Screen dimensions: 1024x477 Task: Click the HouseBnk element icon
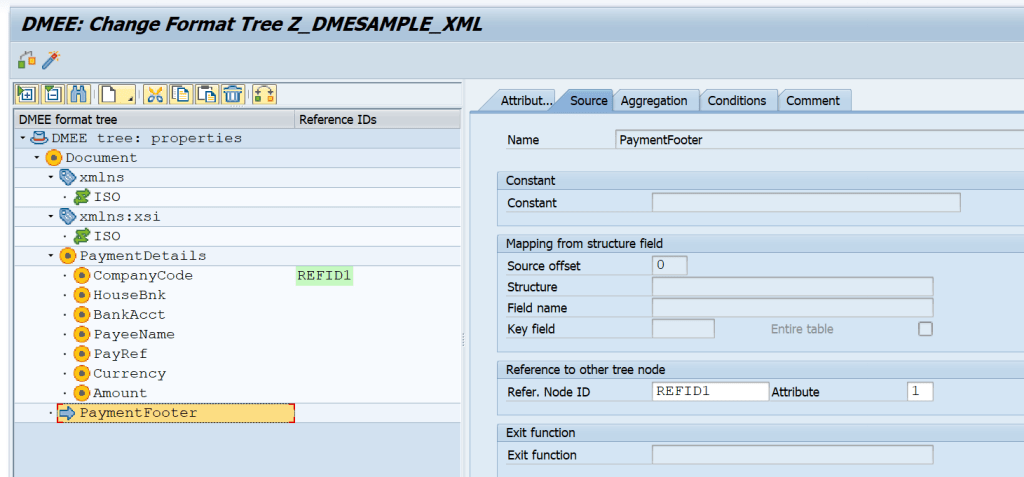(81, 295)
